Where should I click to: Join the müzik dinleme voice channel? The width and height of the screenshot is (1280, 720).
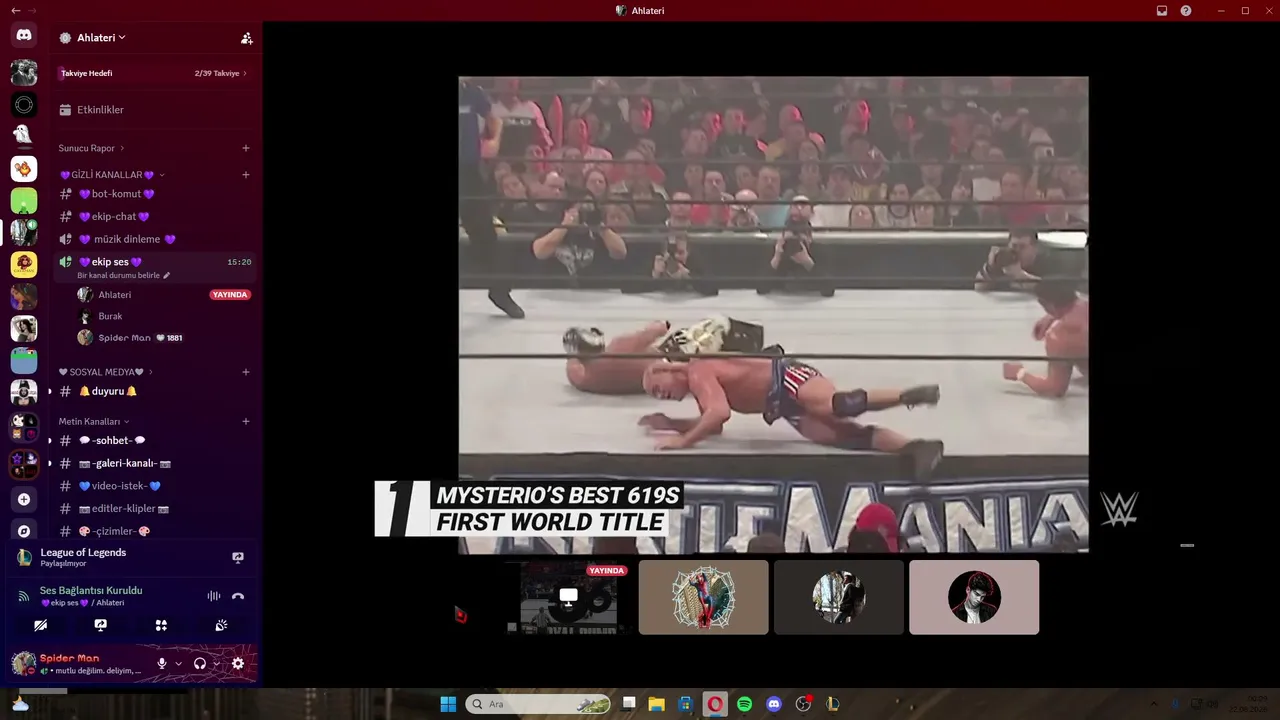point(155,239)
